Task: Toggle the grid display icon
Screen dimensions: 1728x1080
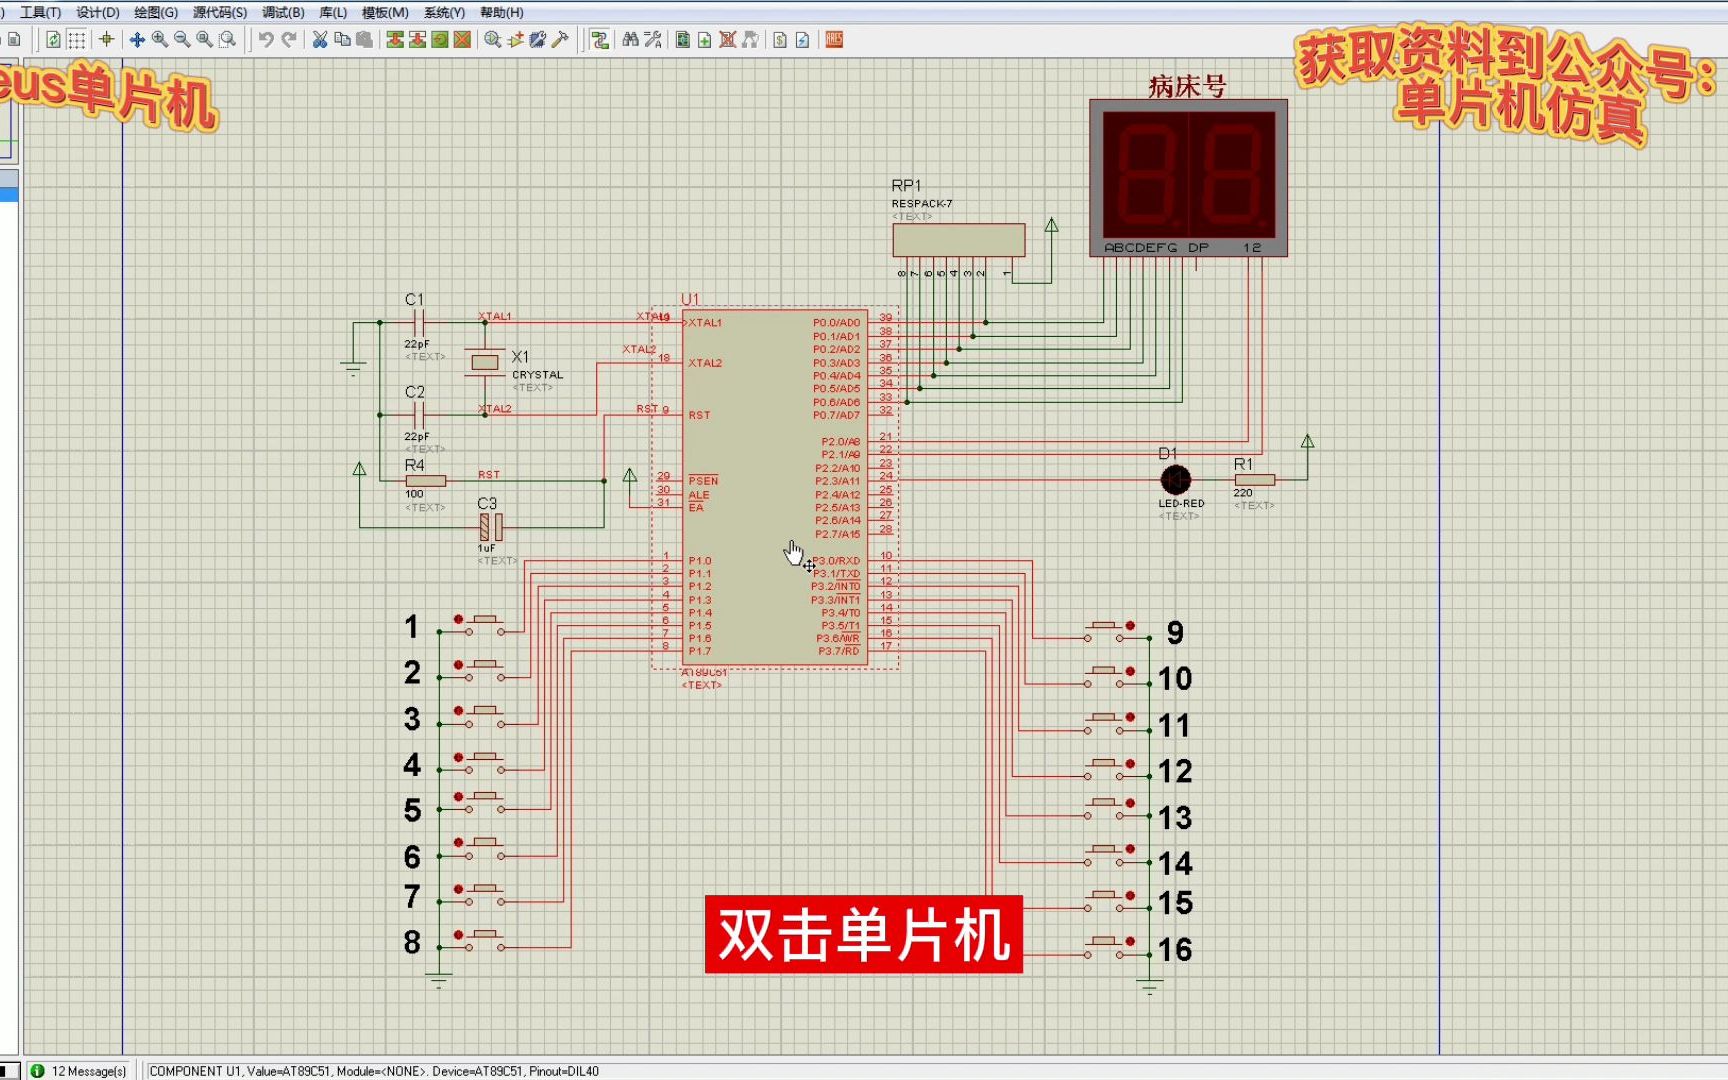Action: [x=77, y=39]
